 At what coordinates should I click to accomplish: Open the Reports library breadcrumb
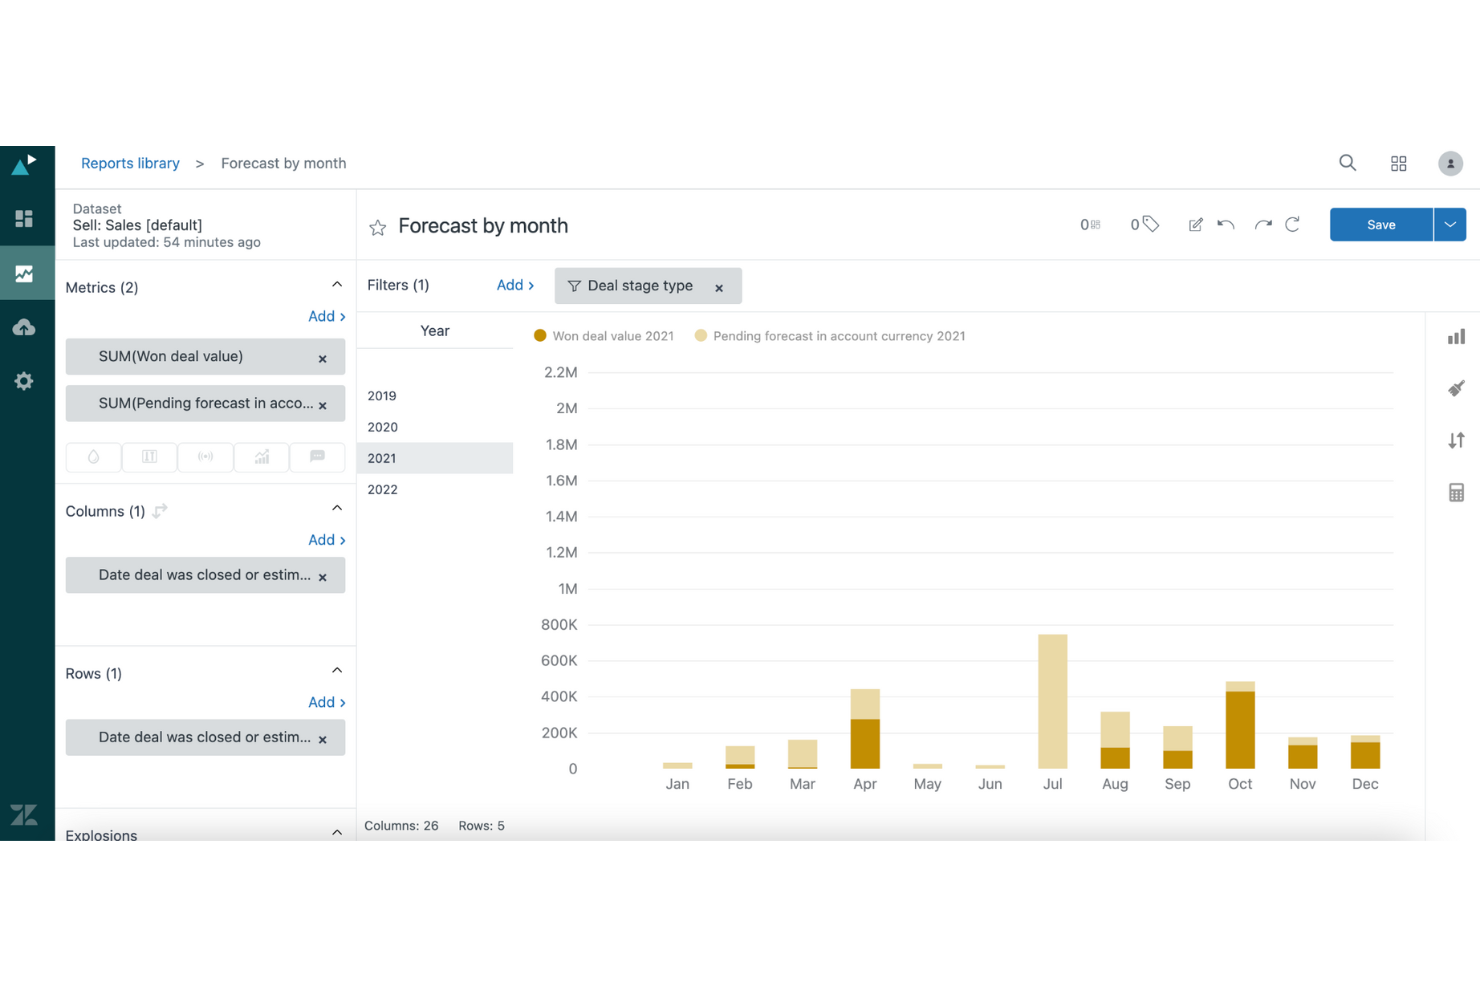click(x=130, y=163)
